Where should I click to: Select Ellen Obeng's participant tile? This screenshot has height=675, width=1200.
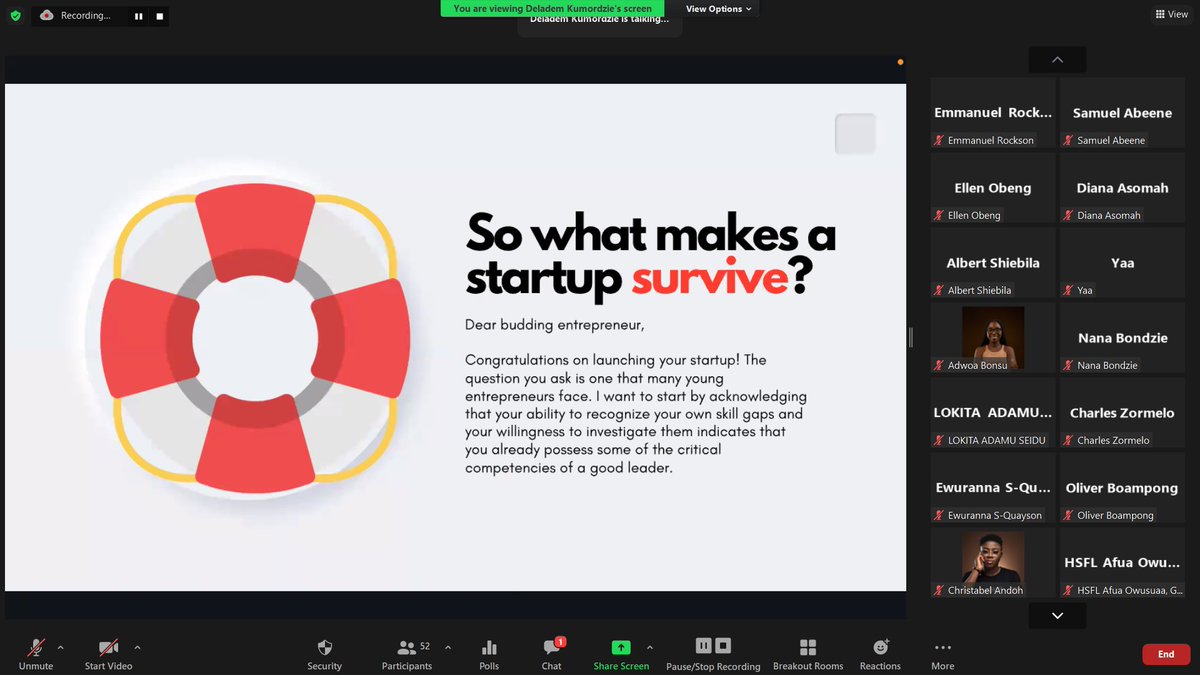point(993,188)
